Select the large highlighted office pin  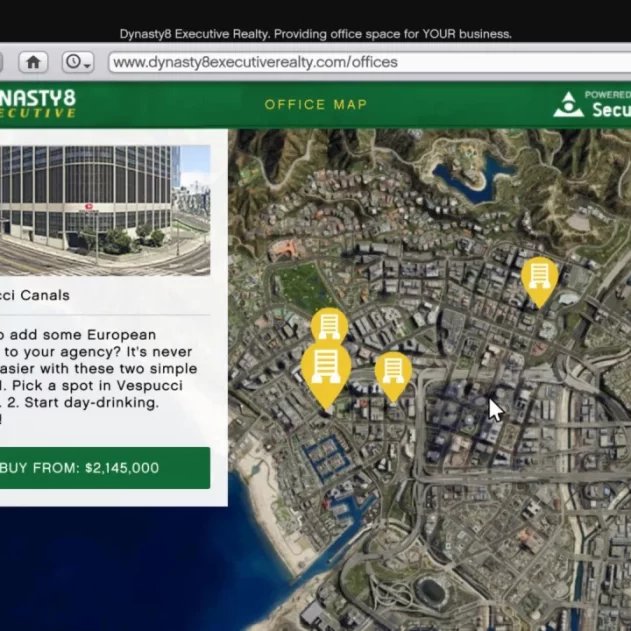(x=326, y=374)
